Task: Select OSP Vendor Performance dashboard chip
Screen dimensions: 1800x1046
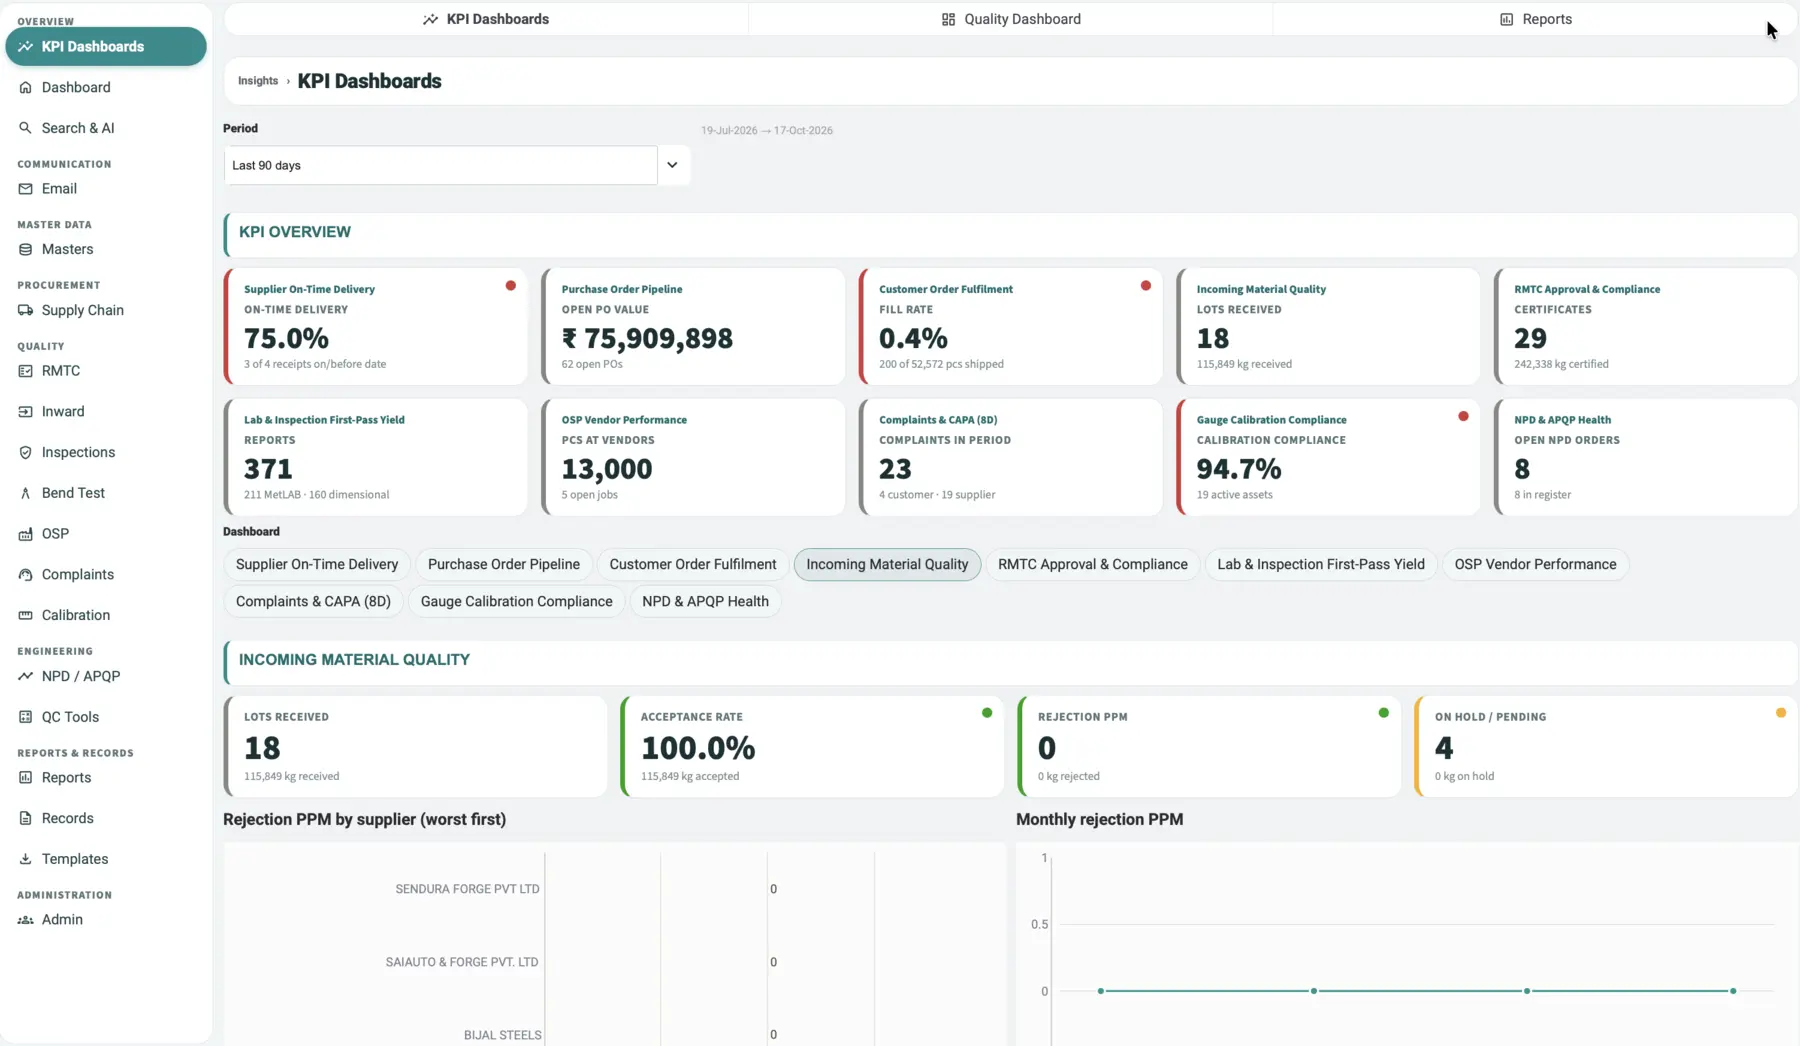Action: point(1535,565)
